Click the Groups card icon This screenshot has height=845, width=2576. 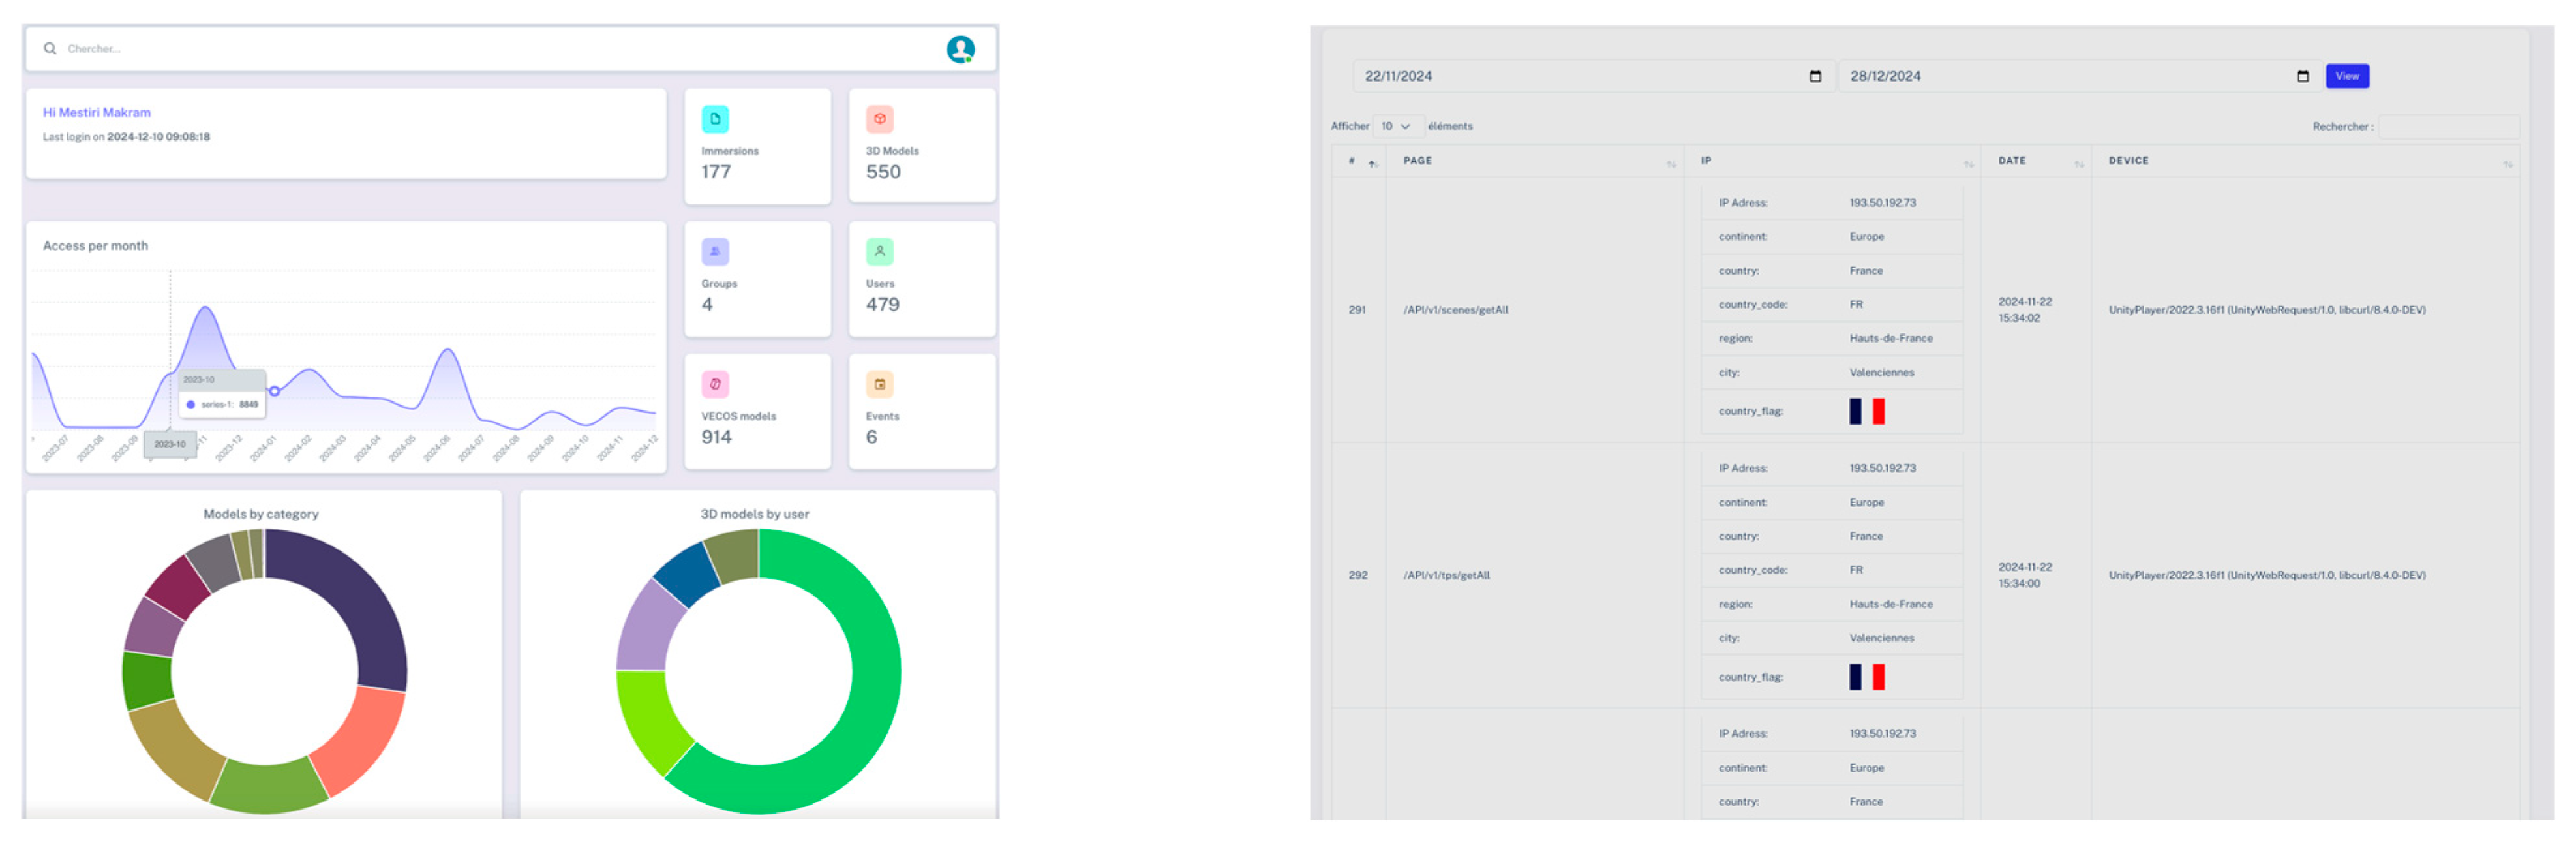tap(715, 252)
